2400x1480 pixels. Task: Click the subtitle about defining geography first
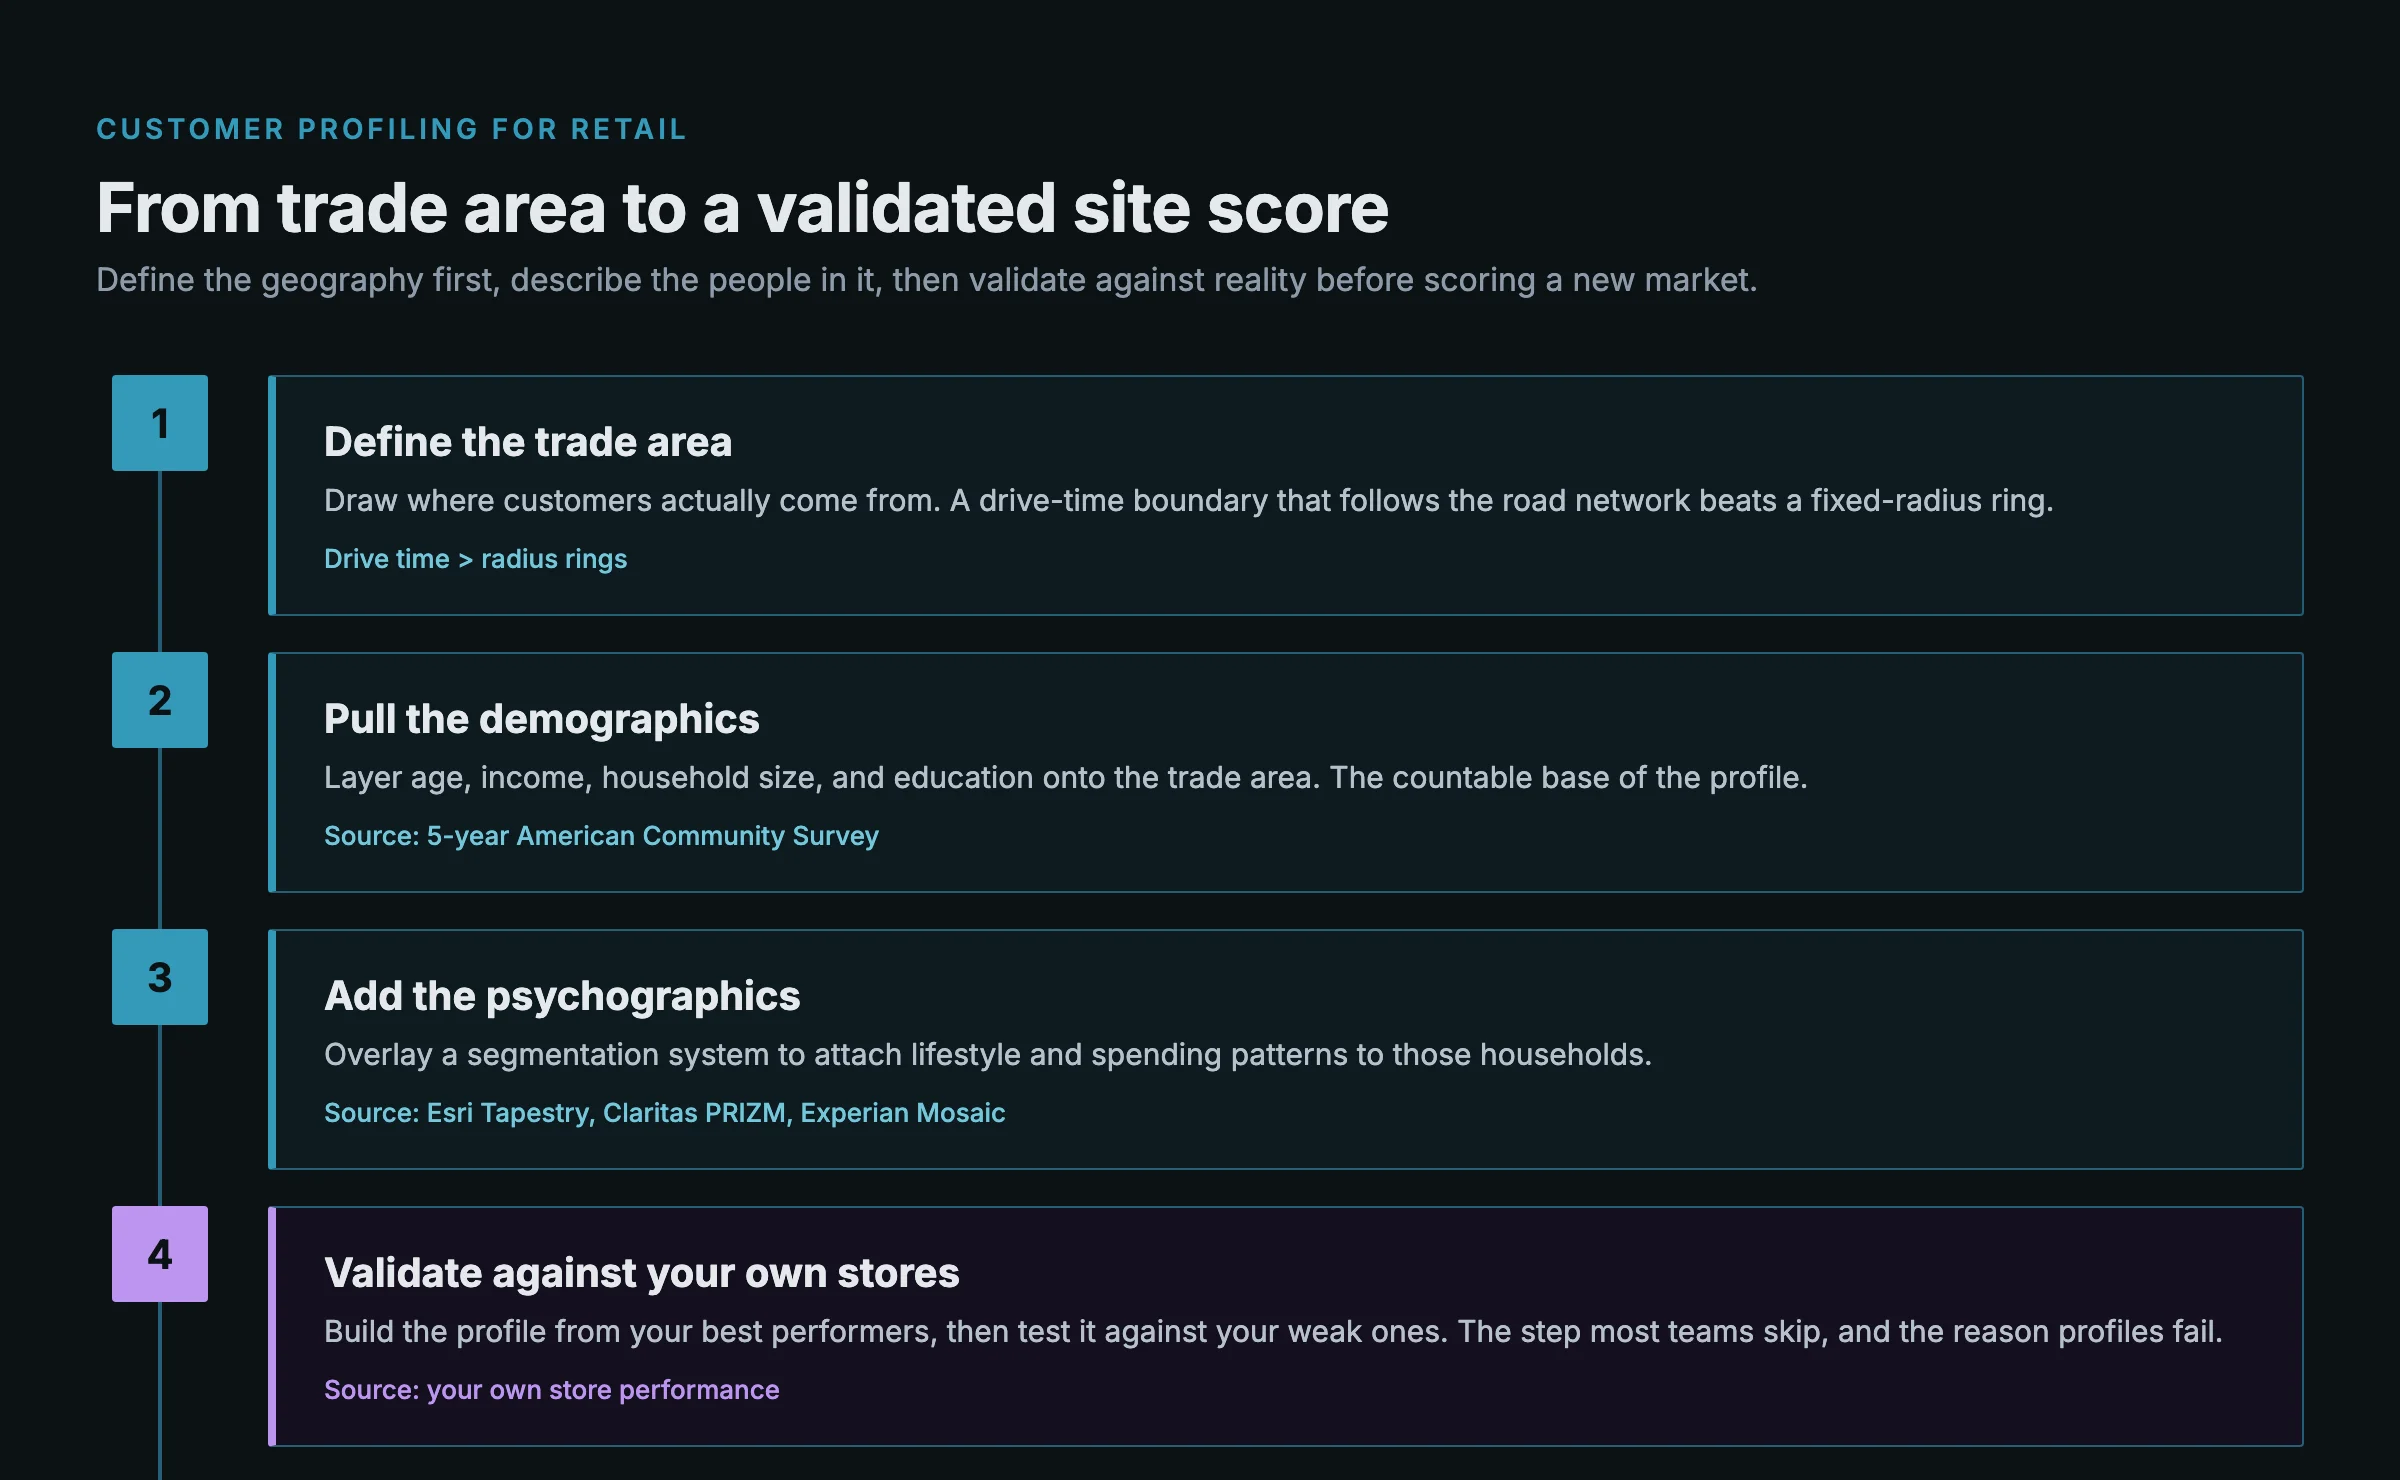pyautogui.click(x=926, y=280)
